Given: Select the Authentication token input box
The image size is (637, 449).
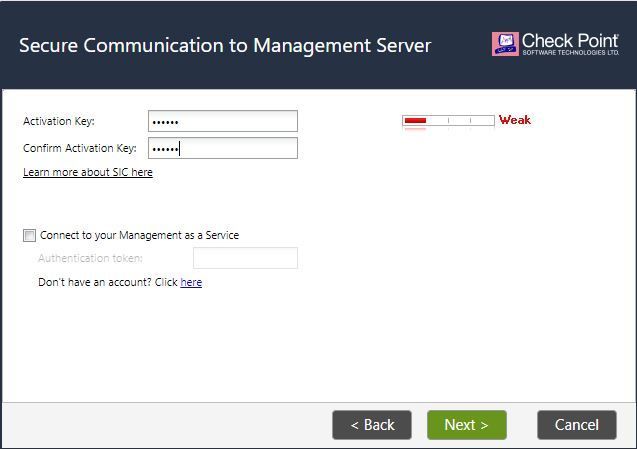Looking at the screenshot, I should pos(245,258).
